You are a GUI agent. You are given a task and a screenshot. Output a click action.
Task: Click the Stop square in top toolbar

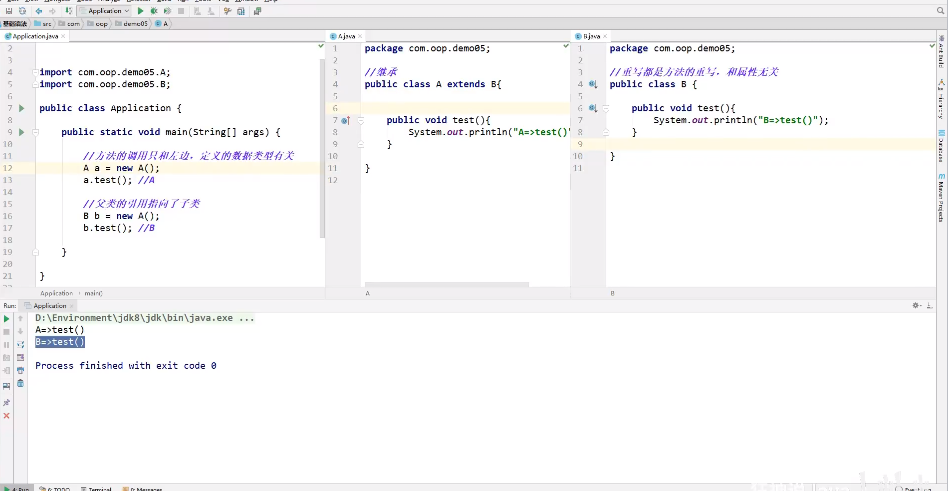[181, 11]
